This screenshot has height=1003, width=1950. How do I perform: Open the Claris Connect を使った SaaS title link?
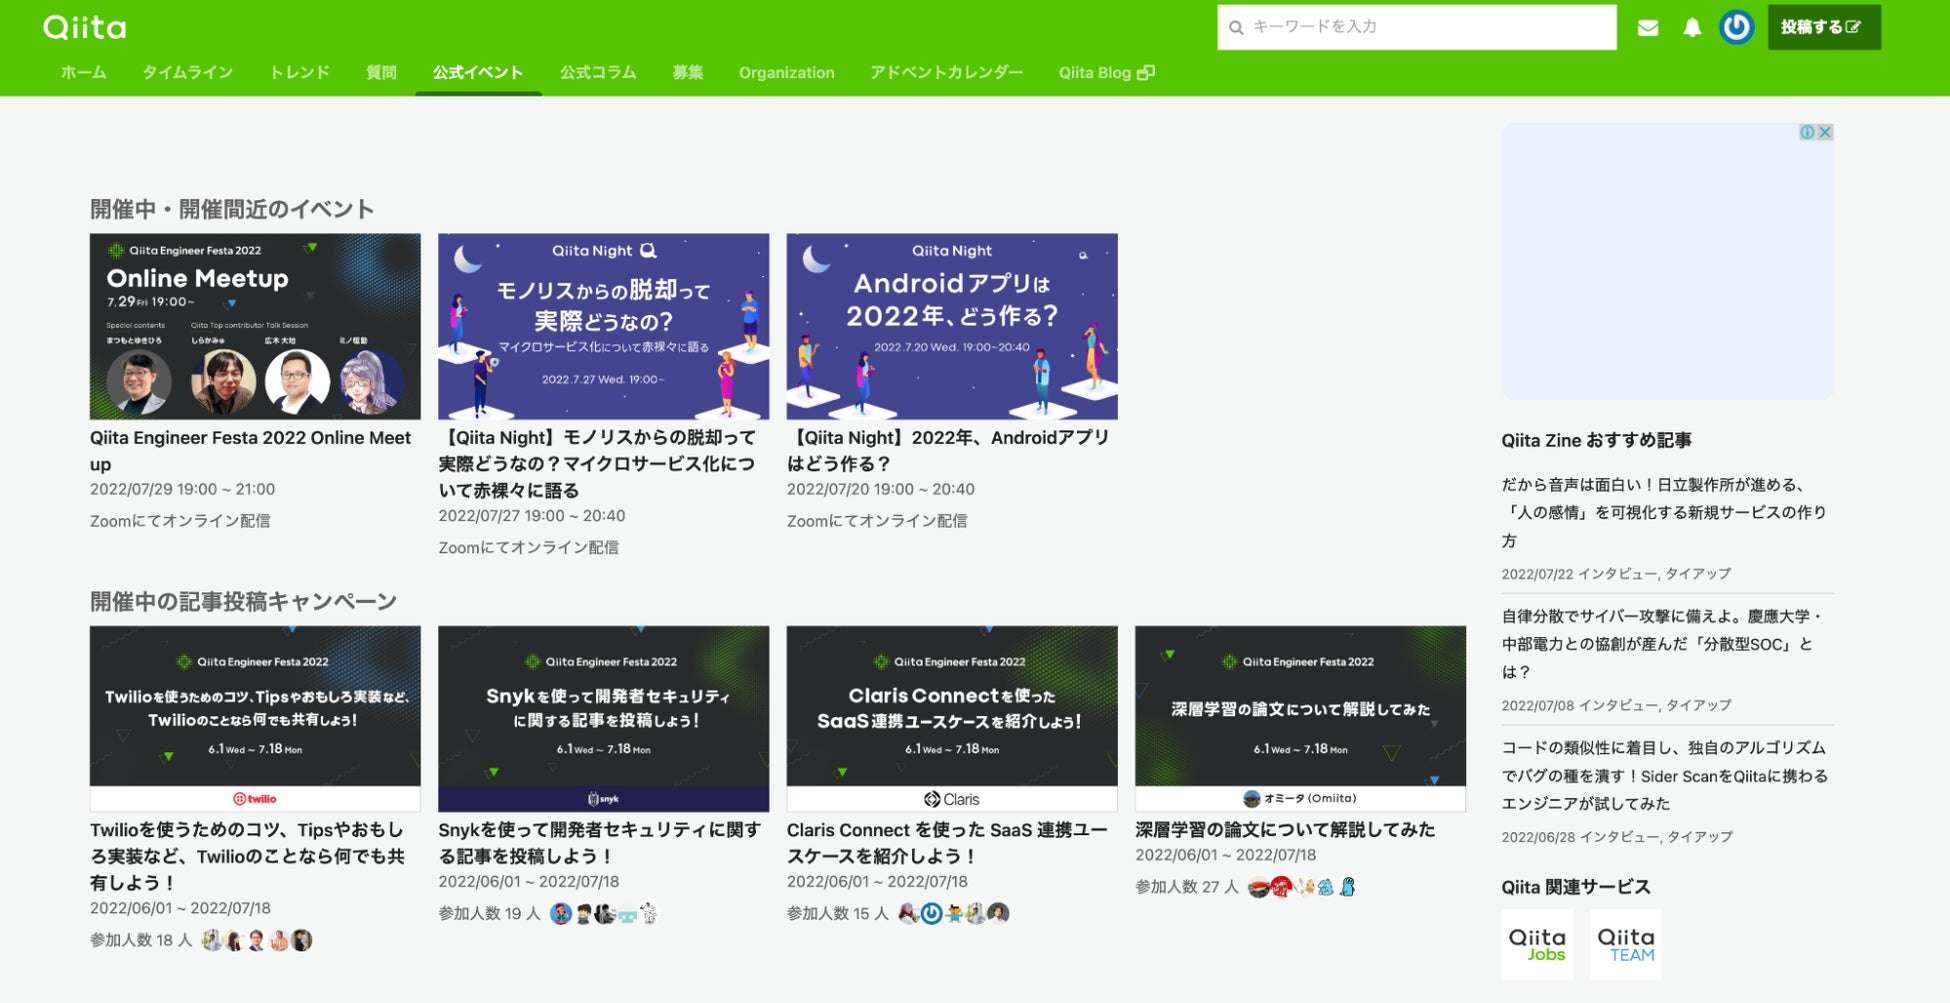click(x=947, y=843)
